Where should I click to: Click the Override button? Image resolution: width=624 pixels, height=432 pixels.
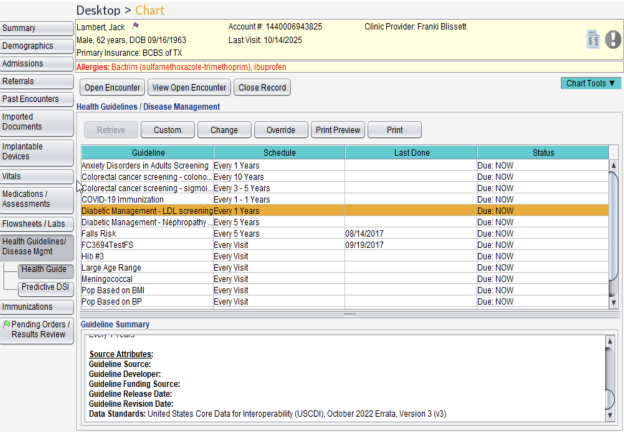[x=280, y=130]
